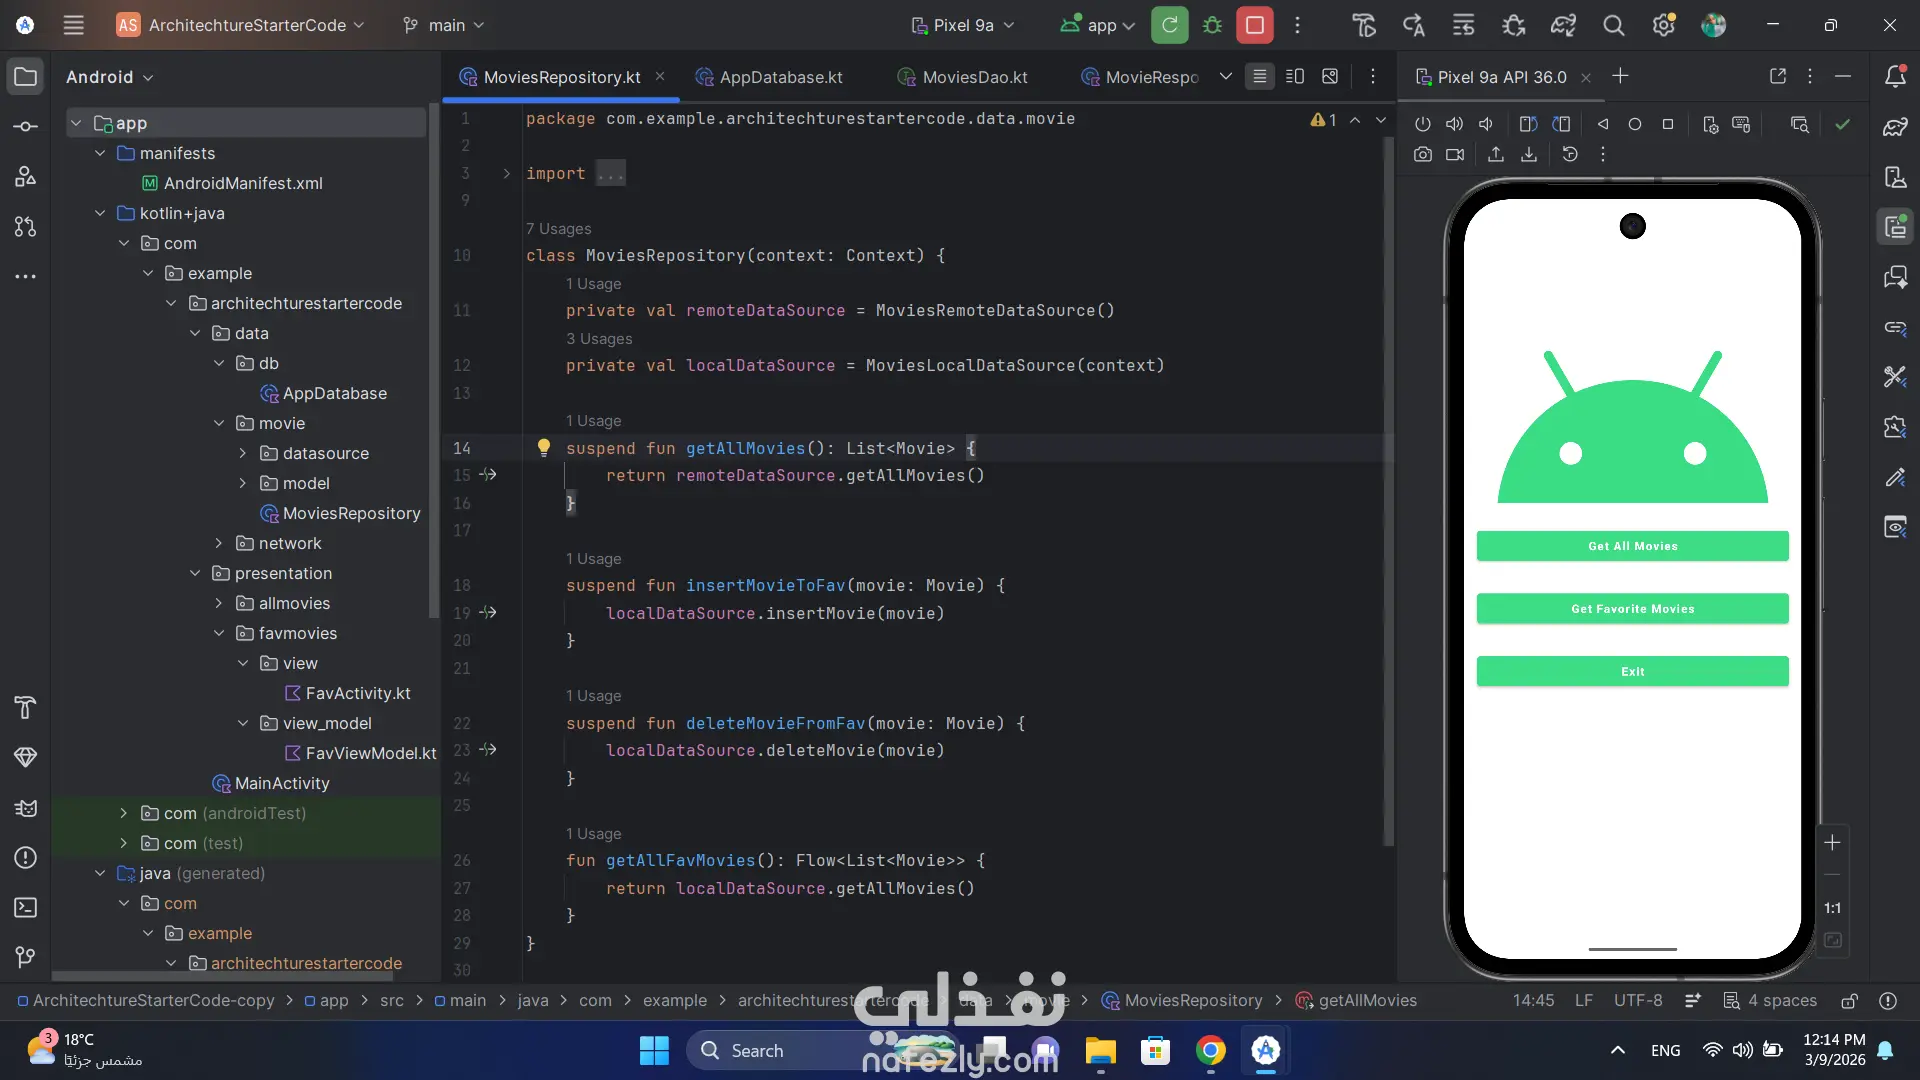Stop the running app with the red stop button
Screen dimensions: 1920x1080
coord(1254,25)
